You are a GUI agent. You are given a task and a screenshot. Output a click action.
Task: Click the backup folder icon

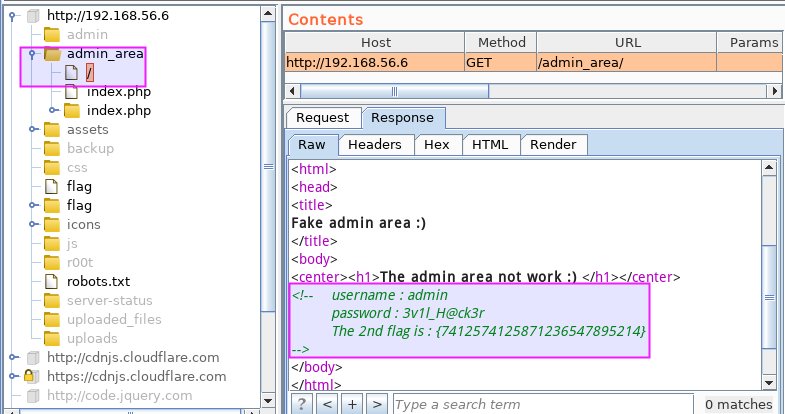(52, 149)
